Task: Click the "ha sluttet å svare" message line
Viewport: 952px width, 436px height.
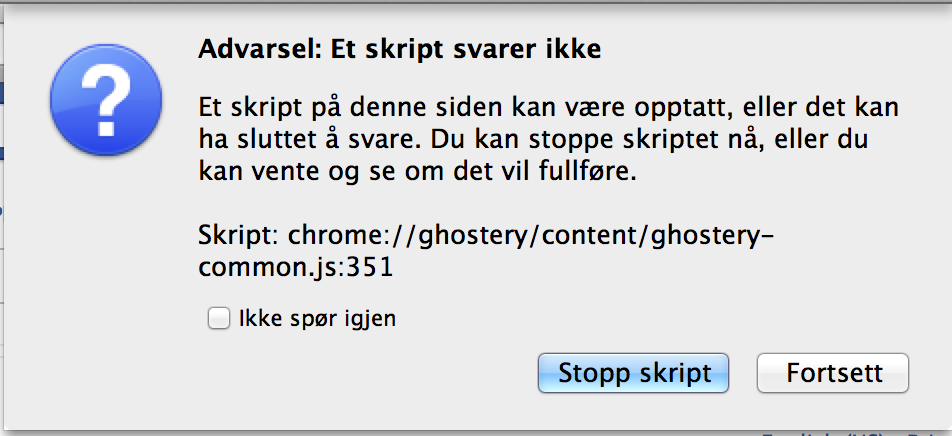Action: pos(533,141)
